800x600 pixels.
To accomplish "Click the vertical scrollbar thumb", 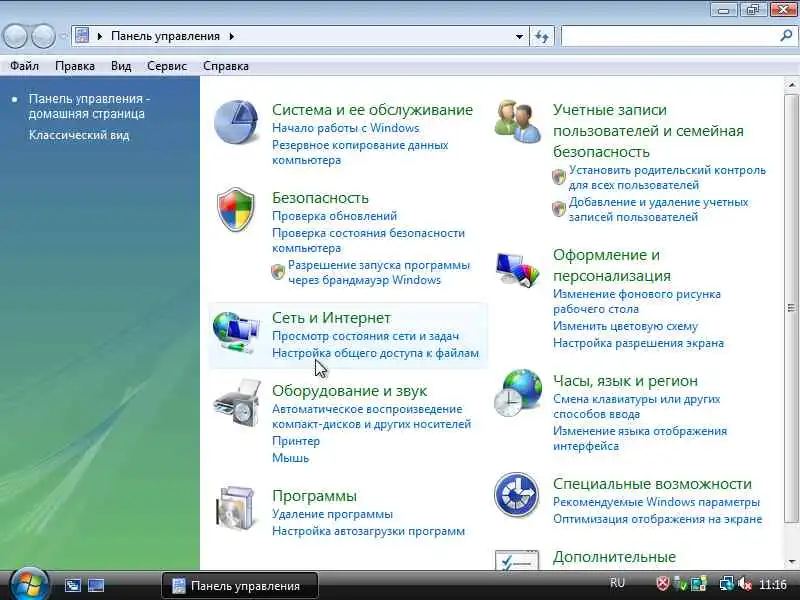I will pyautogui.click(x=791, y=308).
